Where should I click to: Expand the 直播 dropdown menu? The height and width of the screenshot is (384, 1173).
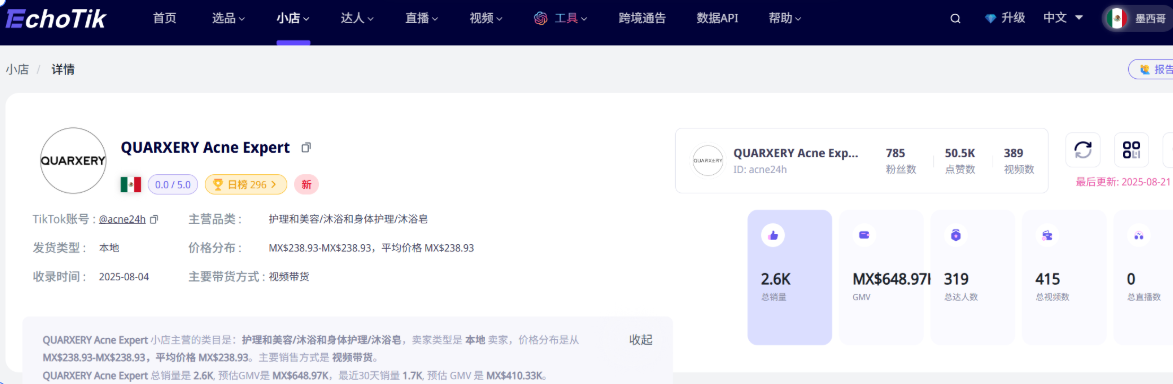click(422, 19)
